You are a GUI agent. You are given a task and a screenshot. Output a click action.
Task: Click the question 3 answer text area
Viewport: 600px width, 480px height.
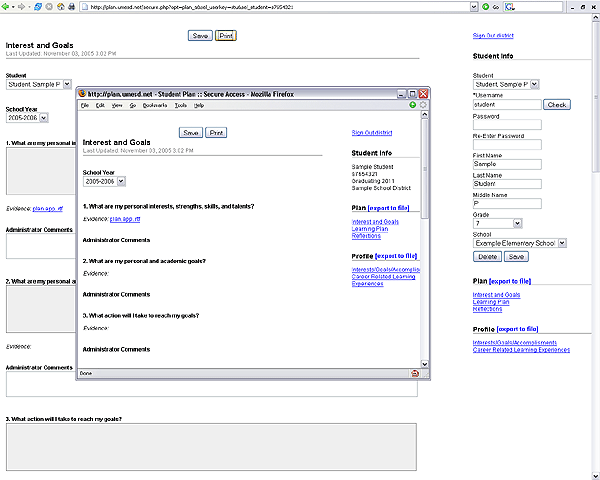211,447
